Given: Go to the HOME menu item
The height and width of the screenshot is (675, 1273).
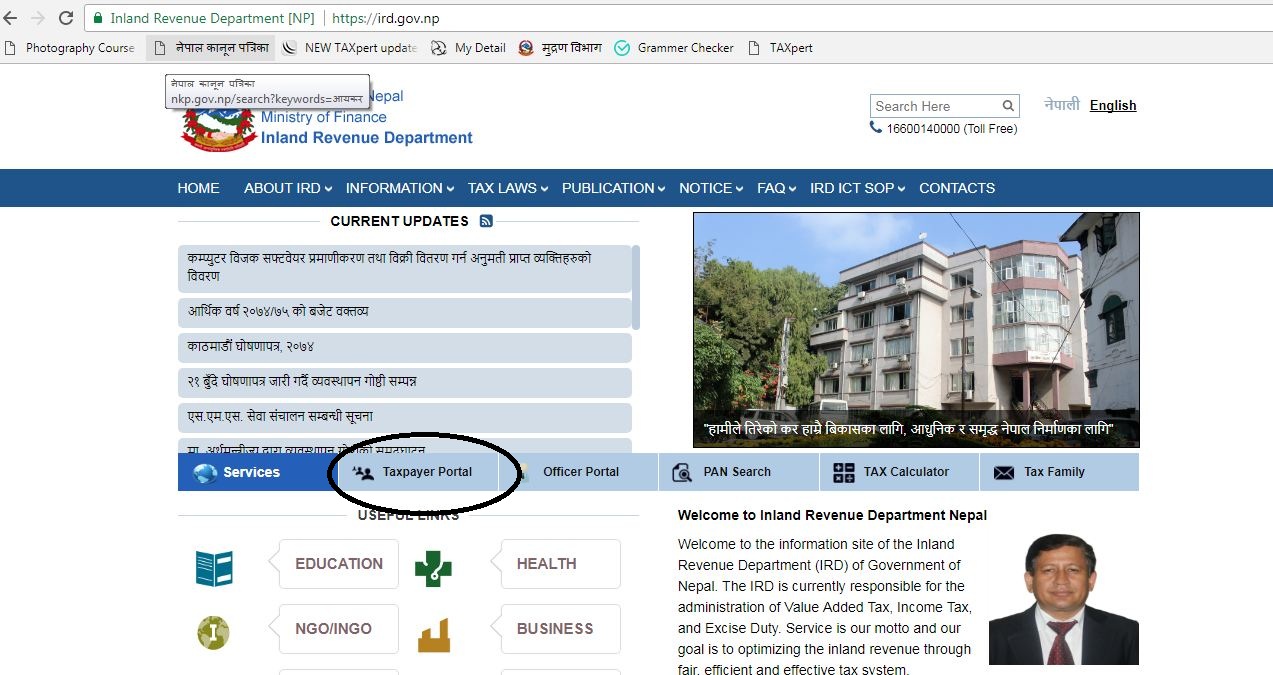Looking at the screenshot, I should coord(198,188).
